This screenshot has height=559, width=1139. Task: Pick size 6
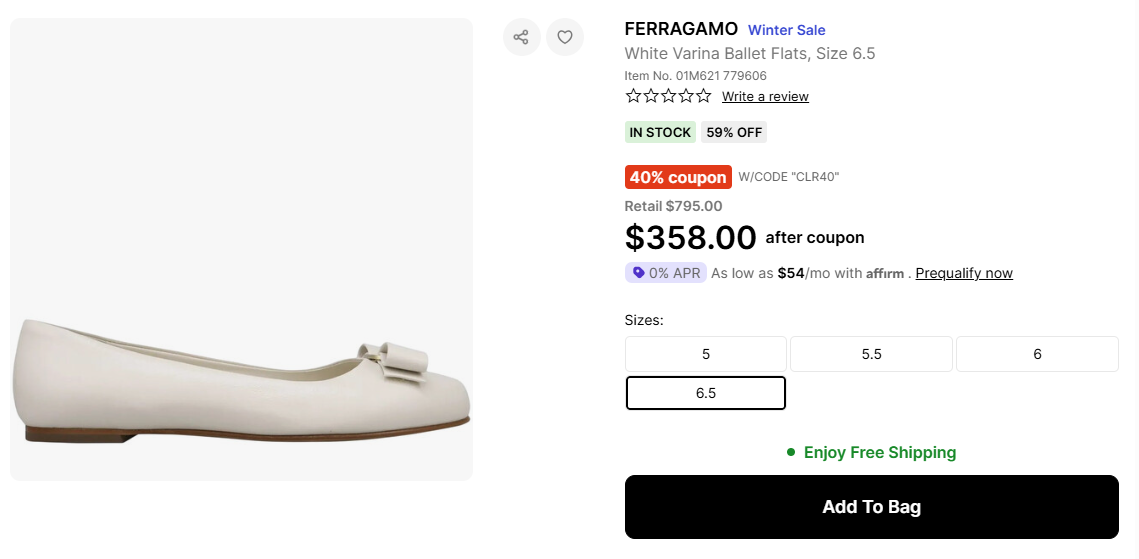[x=1037, y=354]
